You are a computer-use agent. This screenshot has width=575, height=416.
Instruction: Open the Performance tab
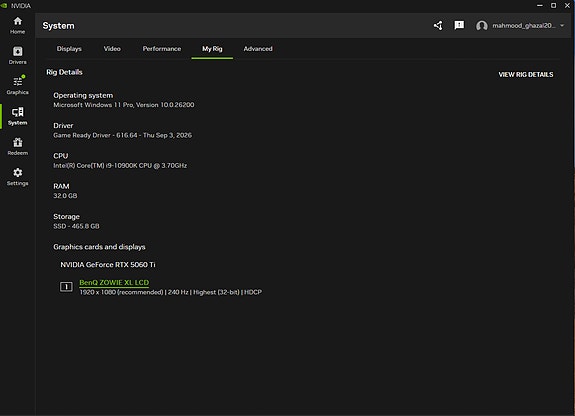point(162,49)
